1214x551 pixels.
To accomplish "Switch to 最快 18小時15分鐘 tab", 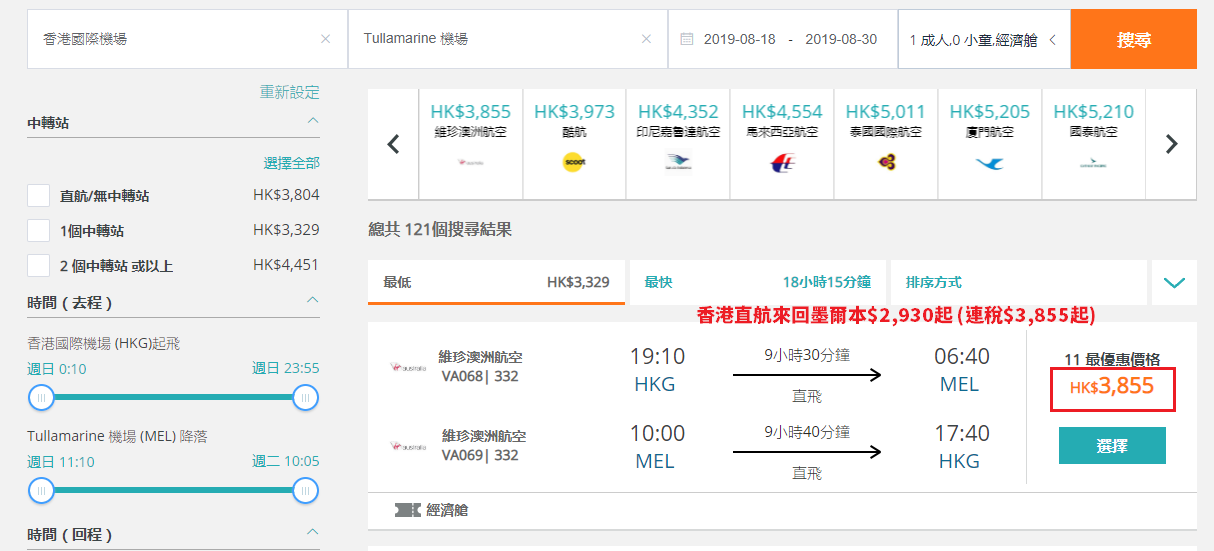I will [x=757, y=282].
